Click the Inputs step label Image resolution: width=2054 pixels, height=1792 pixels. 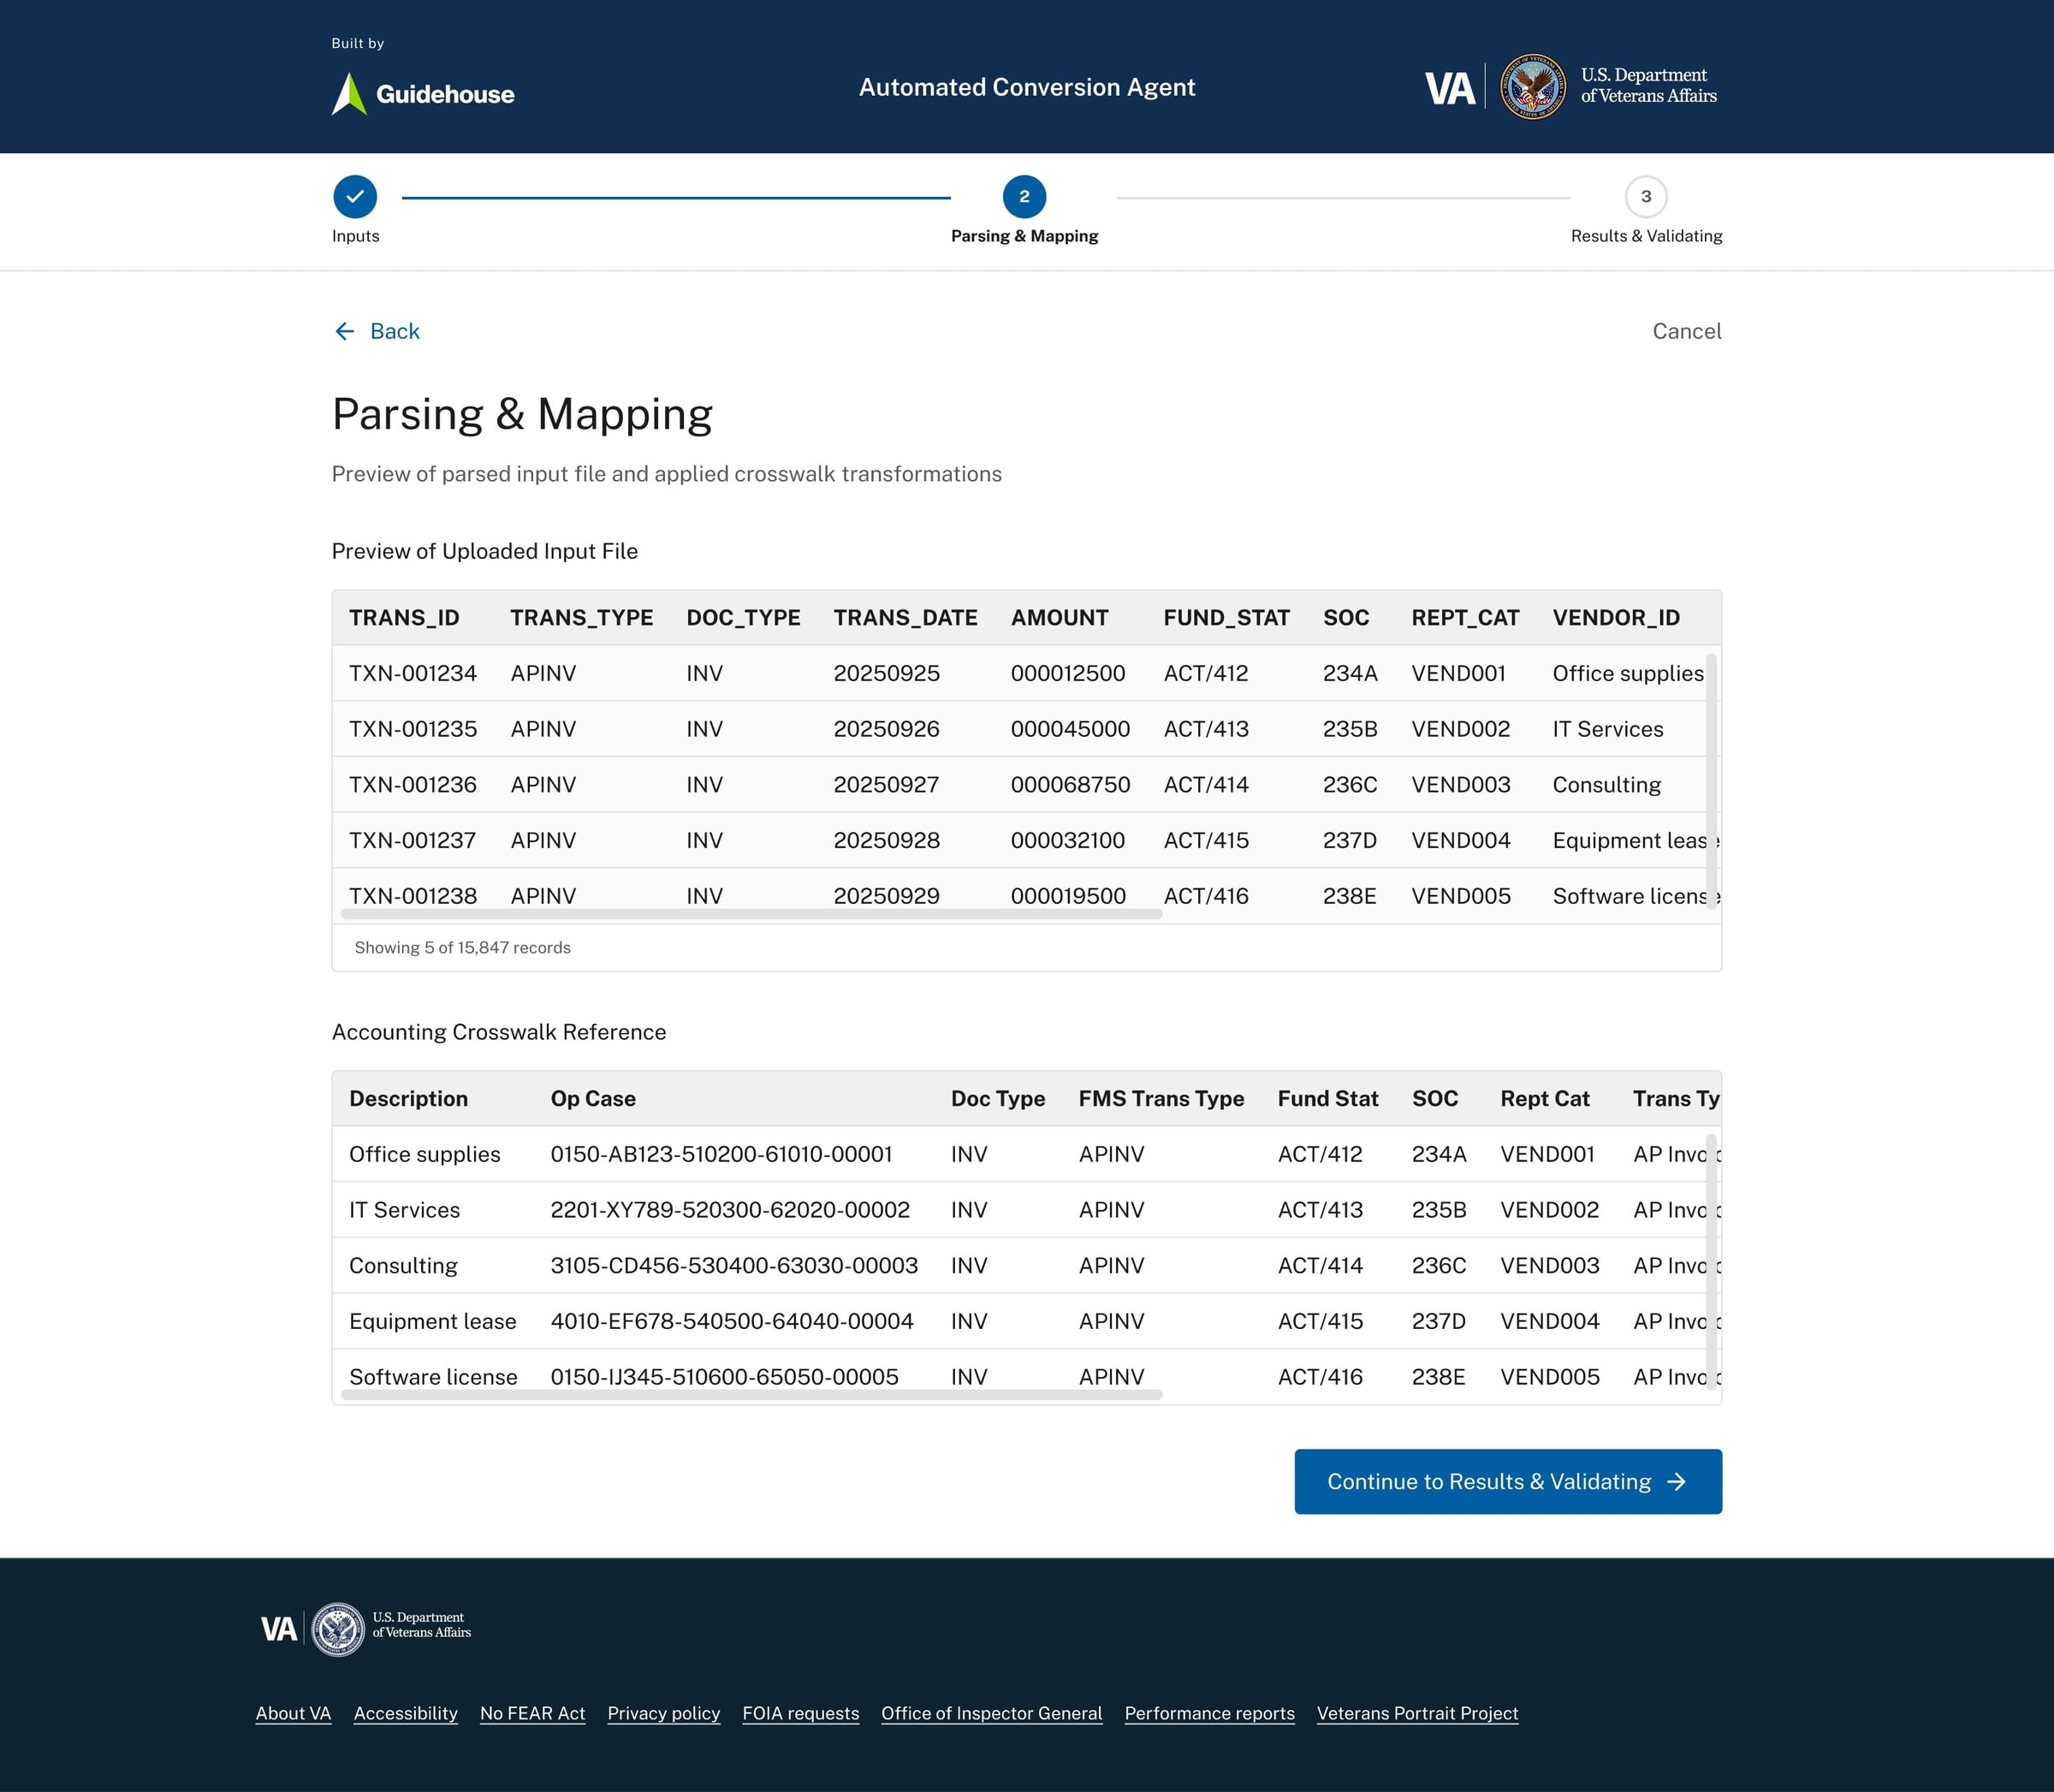pos(355,236)
